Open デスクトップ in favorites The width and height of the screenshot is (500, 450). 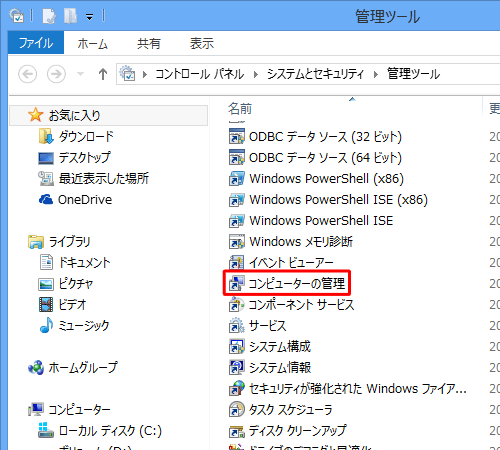click(x=84, y=157)
